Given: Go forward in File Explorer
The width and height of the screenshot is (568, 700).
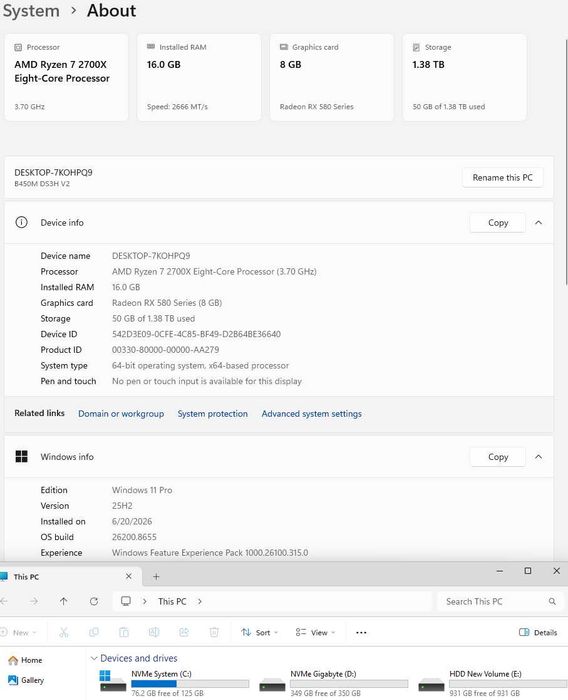Looking at the screenshot, I should [34, 602].
